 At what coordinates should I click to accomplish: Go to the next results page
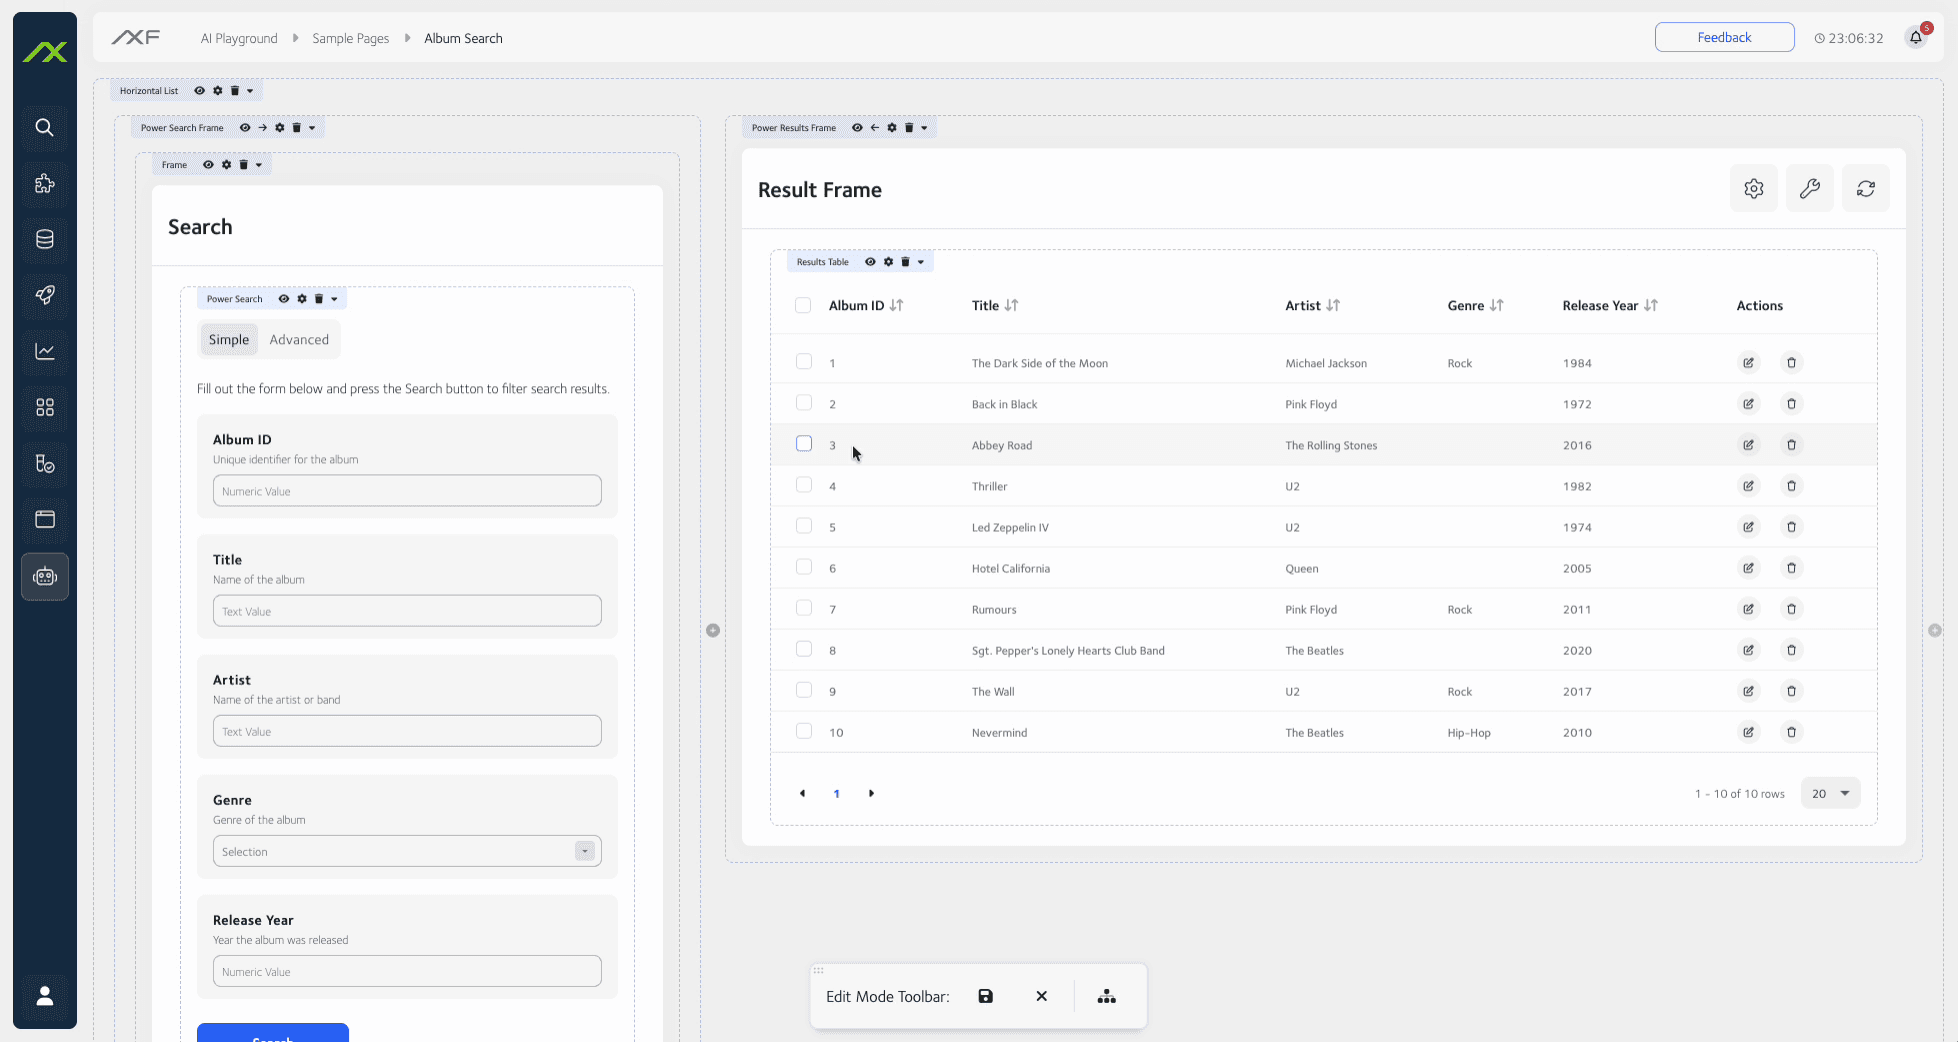pos(871,793)
